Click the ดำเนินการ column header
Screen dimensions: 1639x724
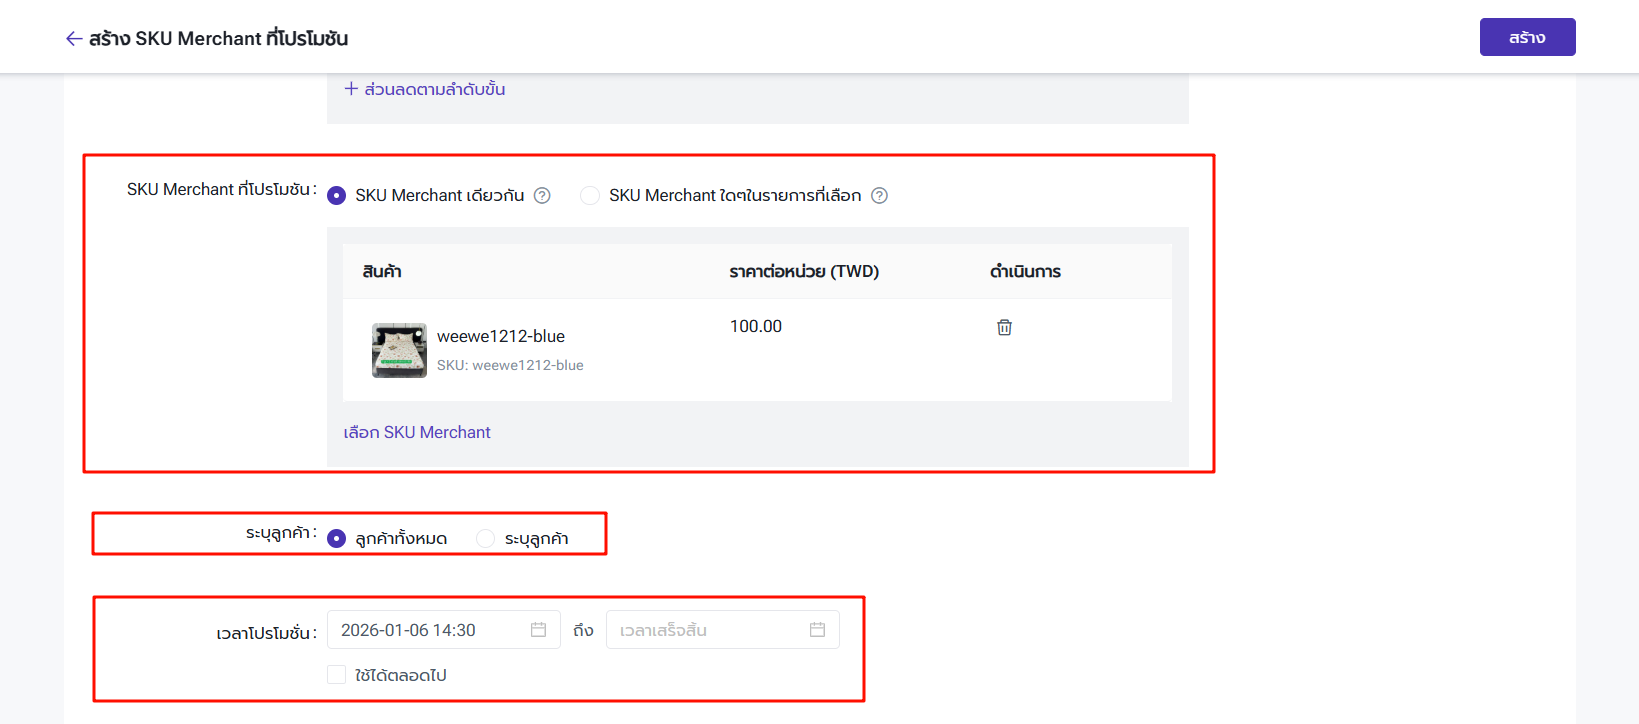click(x=1025, y=272)
